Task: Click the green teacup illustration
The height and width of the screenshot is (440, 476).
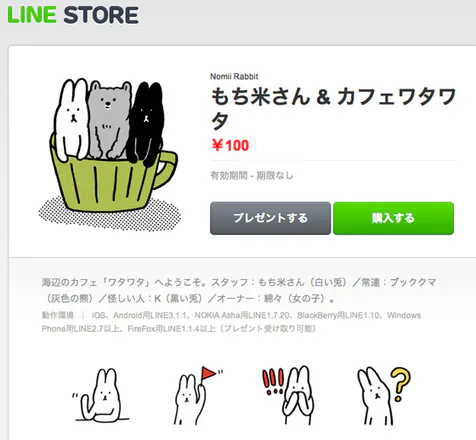Action: (112, 182)
